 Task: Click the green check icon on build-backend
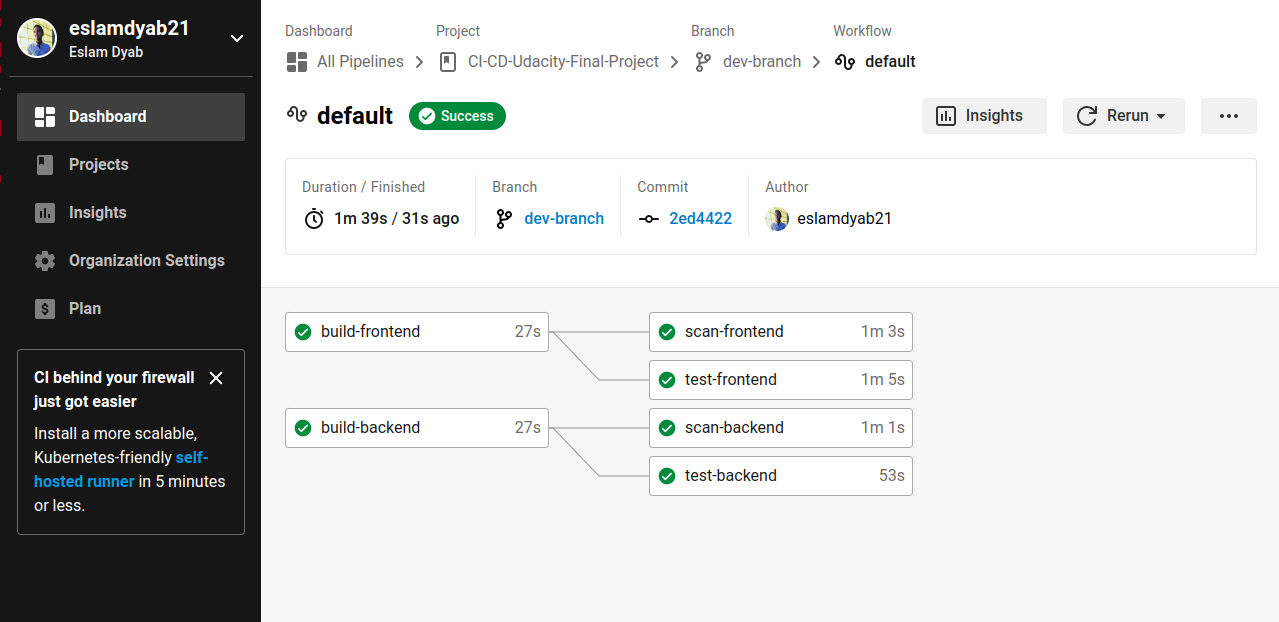point(303,428)
